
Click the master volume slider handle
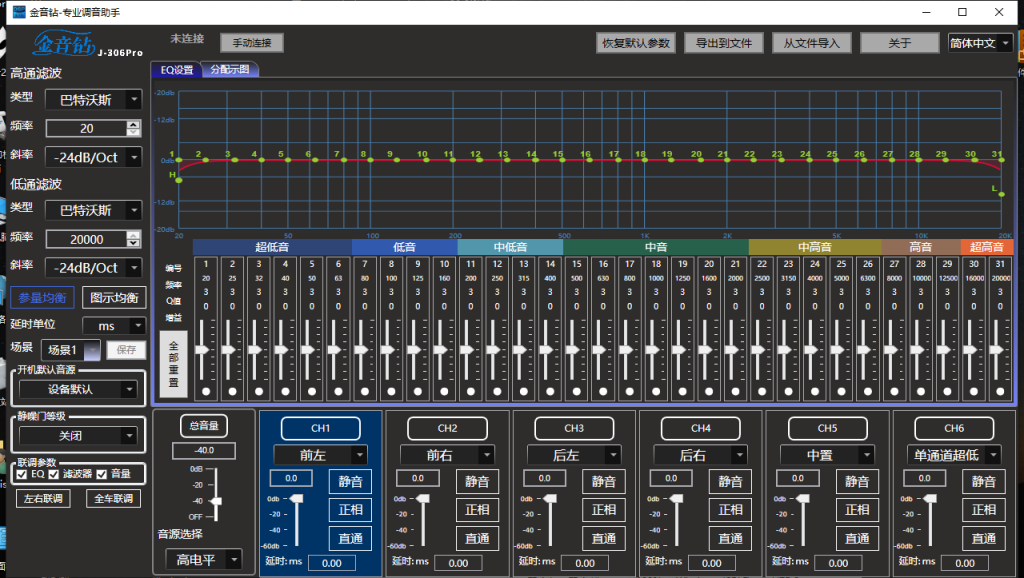pos(216,501)
